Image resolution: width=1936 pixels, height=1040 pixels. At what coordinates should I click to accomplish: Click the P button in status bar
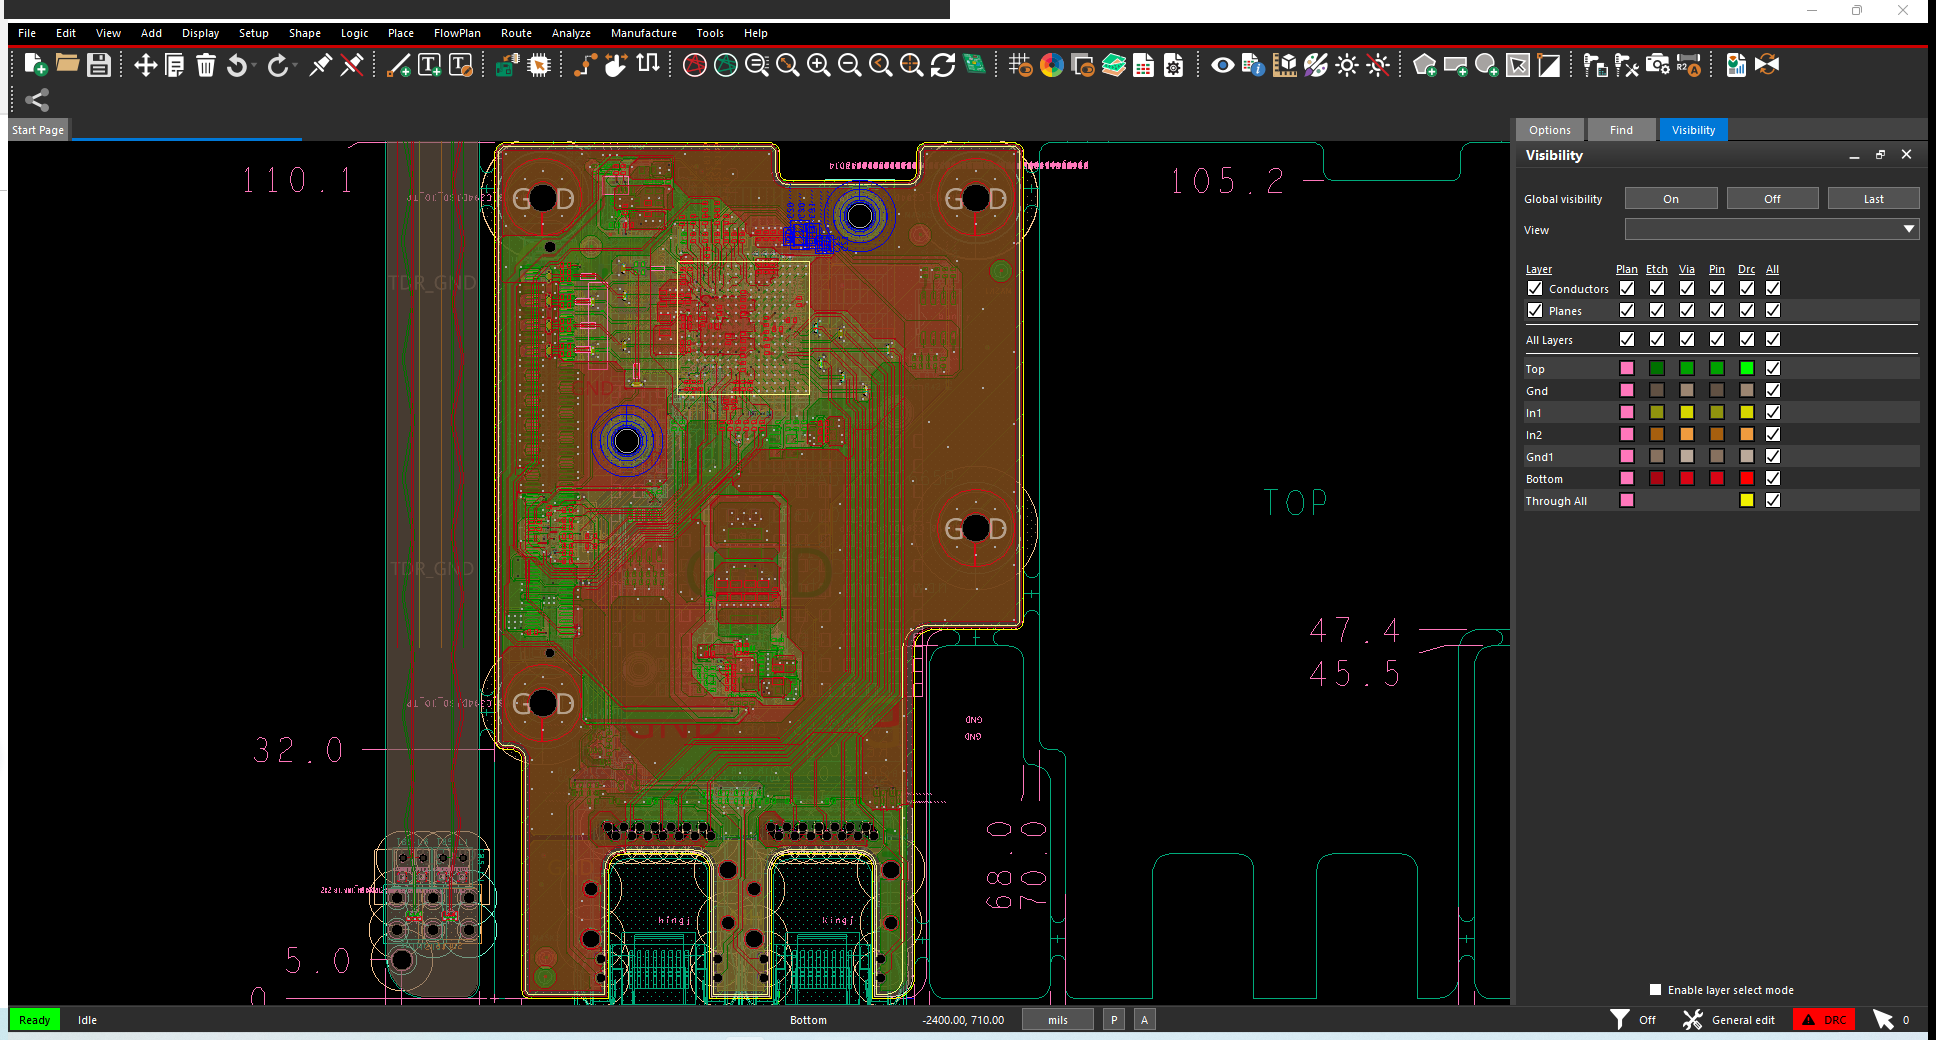[x=1114, y=1020]
